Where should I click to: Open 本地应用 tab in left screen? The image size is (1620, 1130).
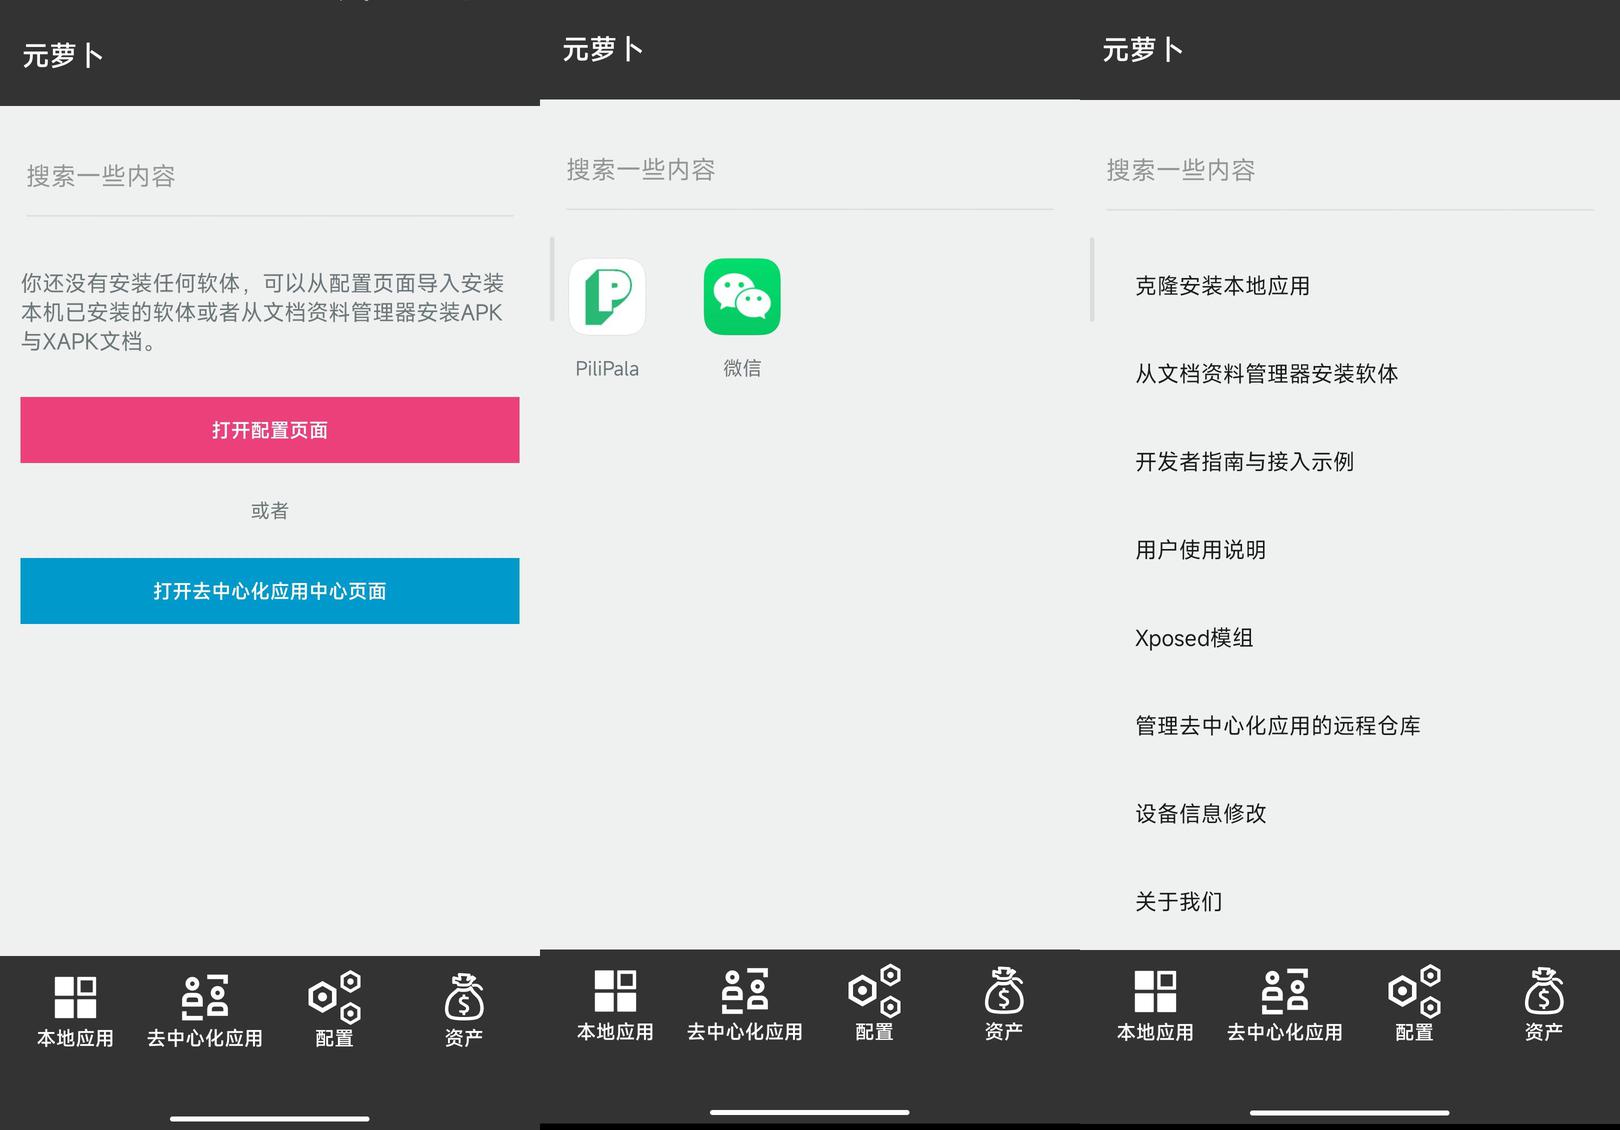coord(75,1011)
